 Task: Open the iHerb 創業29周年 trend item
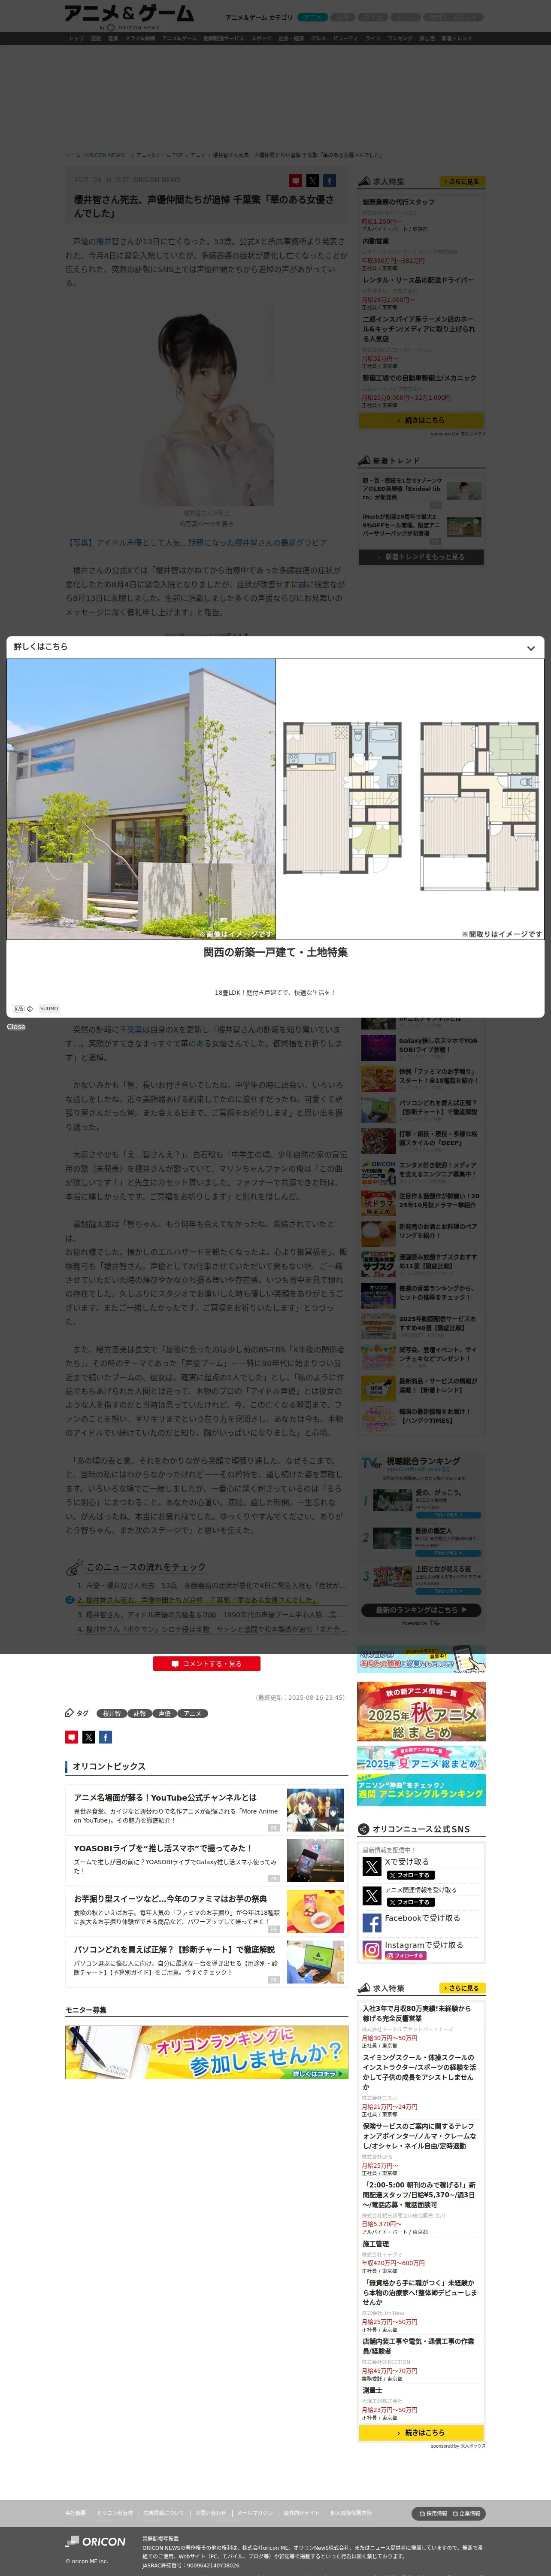pos(421,526)
